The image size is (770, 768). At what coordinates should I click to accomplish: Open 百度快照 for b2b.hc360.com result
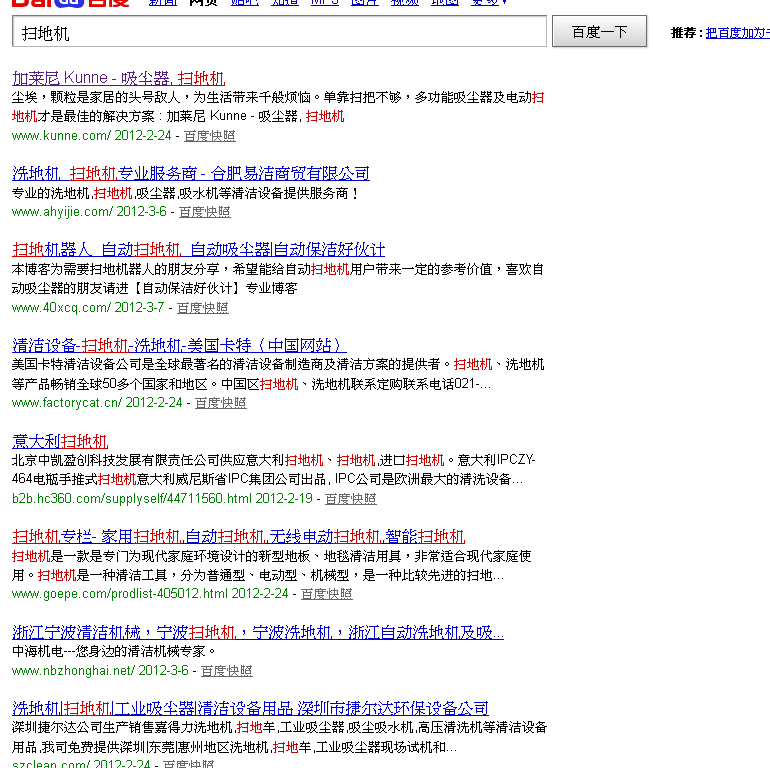pyautogui.click(x=351, y=499)
